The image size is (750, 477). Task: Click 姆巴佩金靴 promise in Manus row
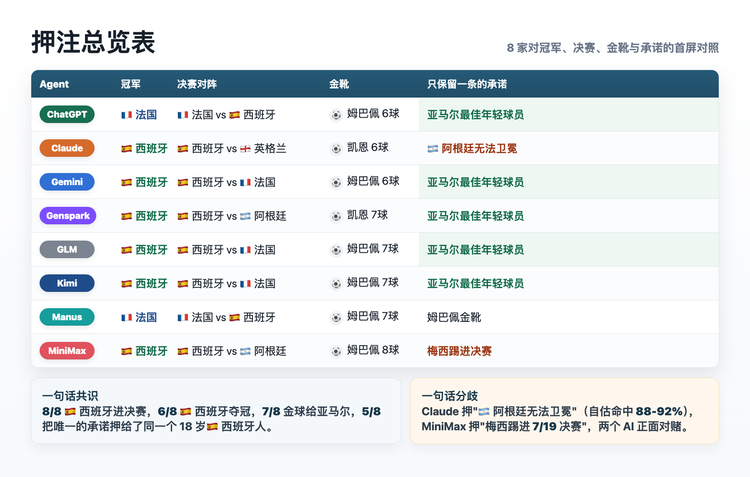pyautogui.click(x=454, y=317)
